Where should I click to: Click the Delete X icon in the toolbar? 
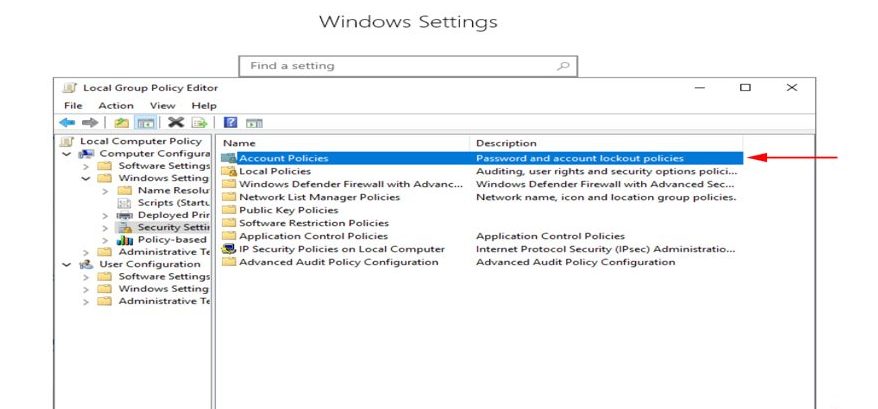[176, 122]
